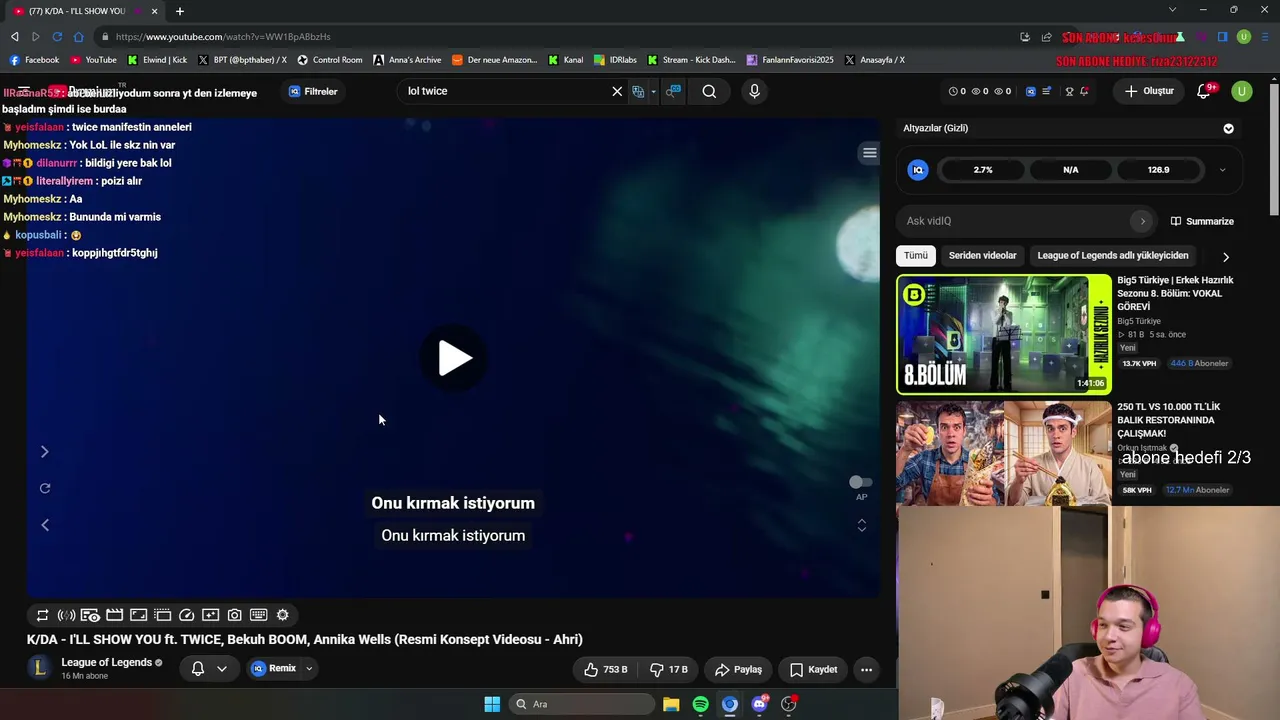Open the Facebook bookmark

[x=34, y=60]
